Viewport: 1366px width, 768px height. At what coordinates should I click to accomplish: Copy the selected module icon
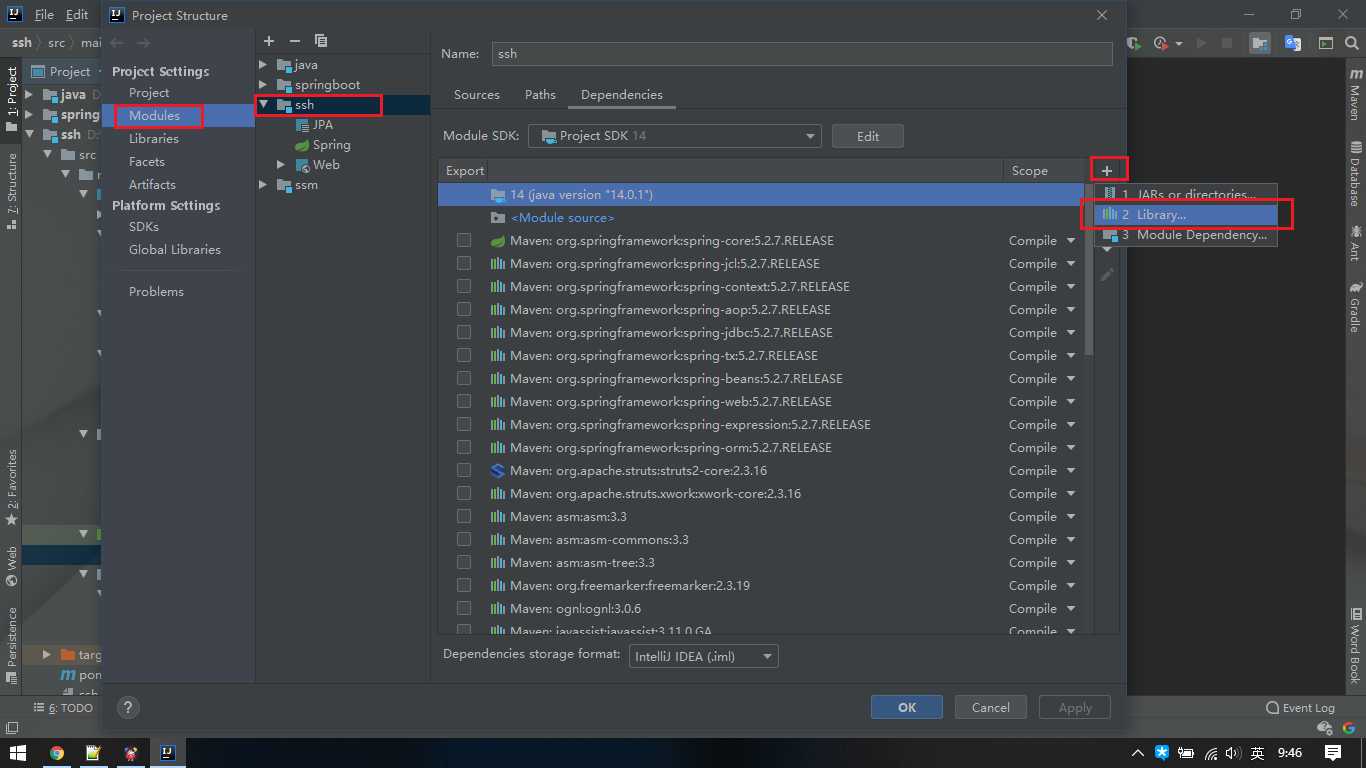(x=321, y=41)
